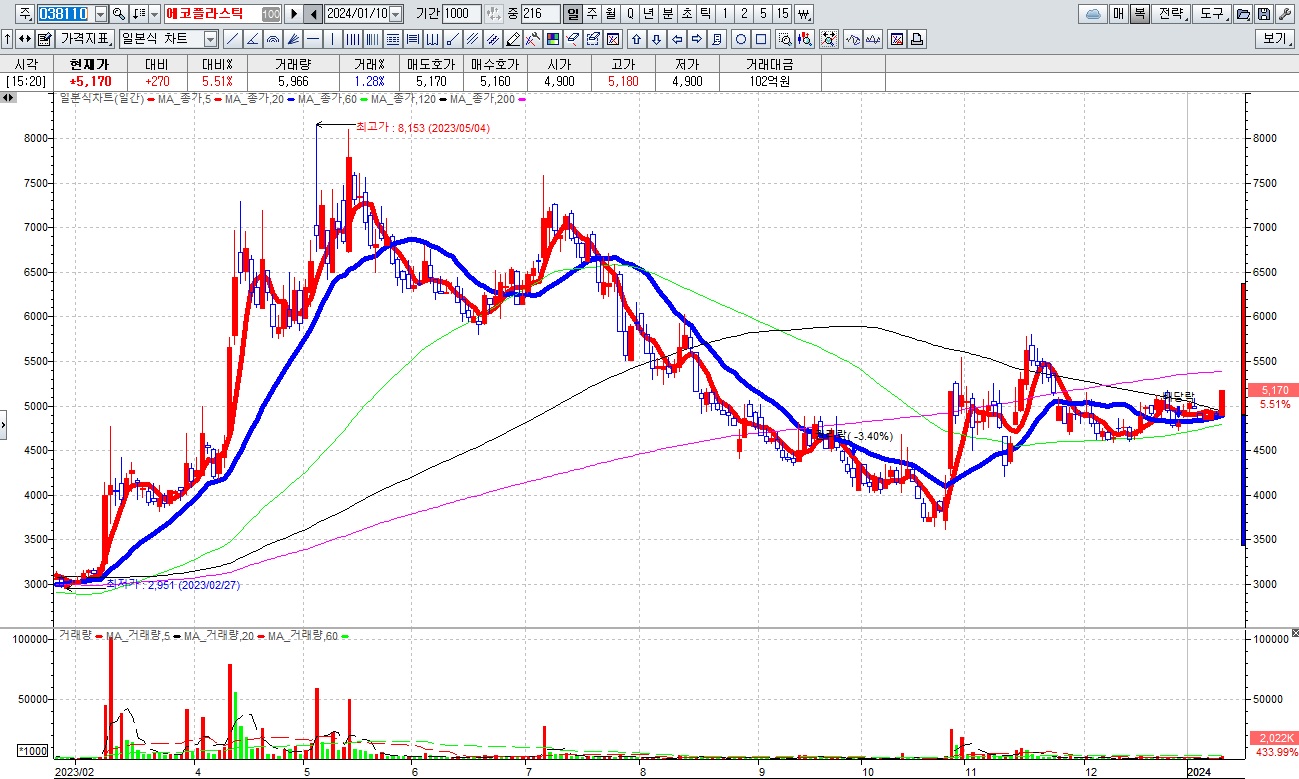Click the period slider adjust icon
This screenshot has height=779, width=1299.
495,14
